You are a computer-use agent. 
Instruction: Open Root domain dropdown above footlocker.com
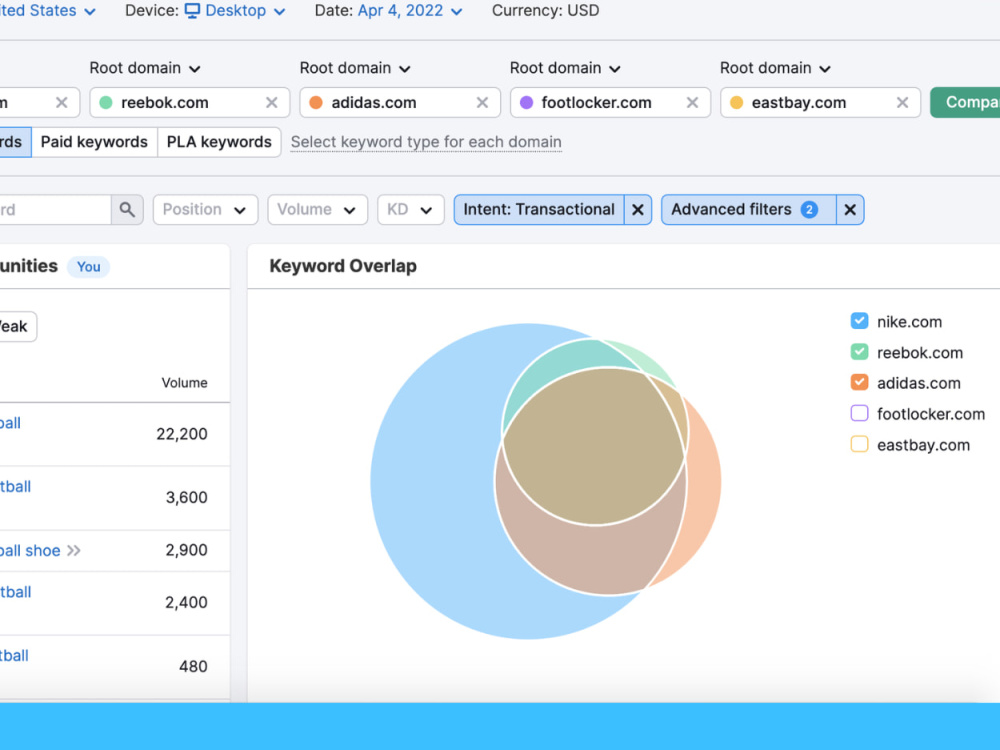tap(565, 68)
